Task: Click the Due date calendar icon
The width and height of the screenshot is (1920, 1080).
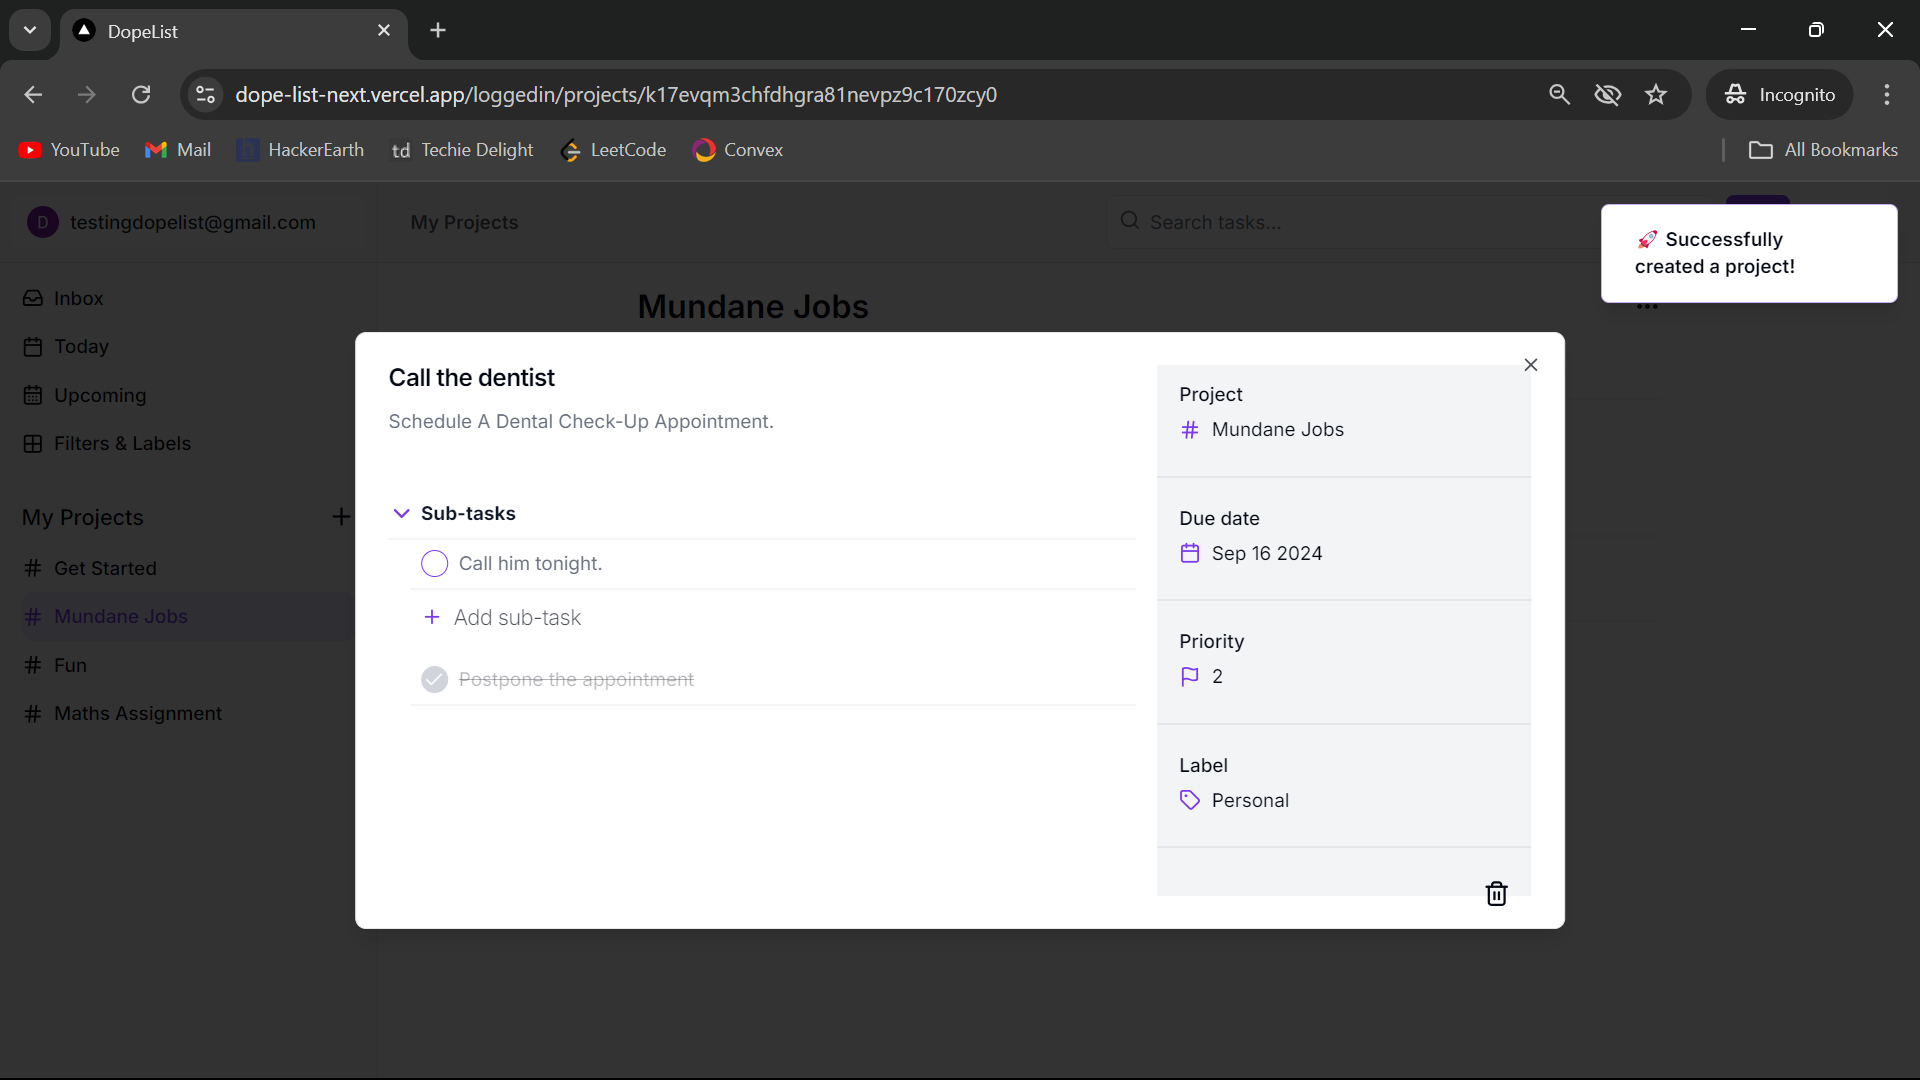Action: pos(1189,553)
